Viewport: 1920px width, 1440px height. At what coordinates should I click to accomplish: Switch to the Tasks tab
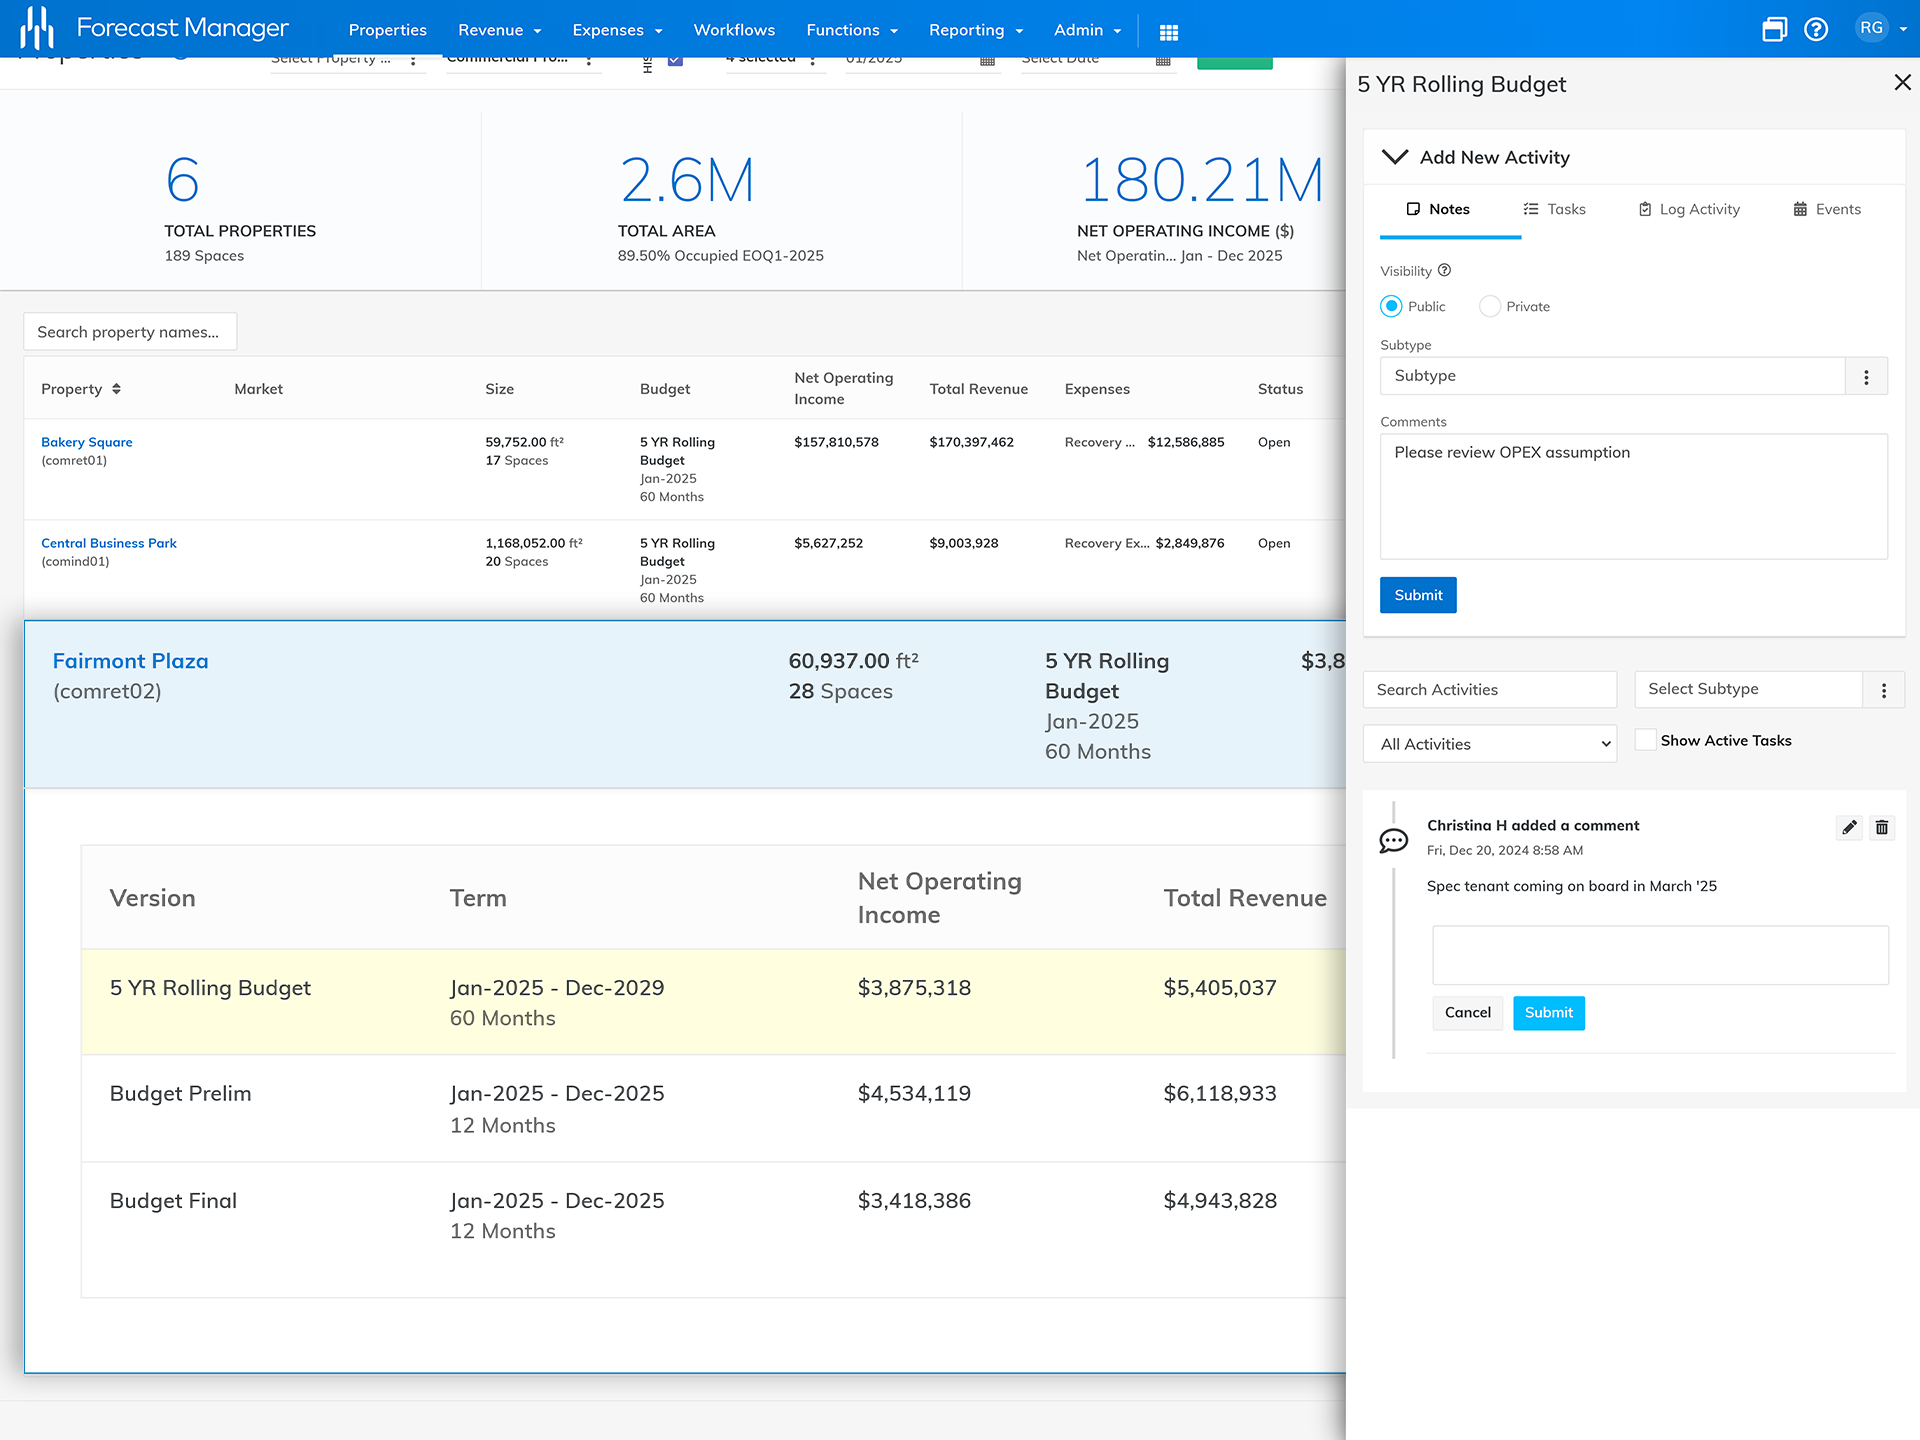click(x=1554, y=209)
